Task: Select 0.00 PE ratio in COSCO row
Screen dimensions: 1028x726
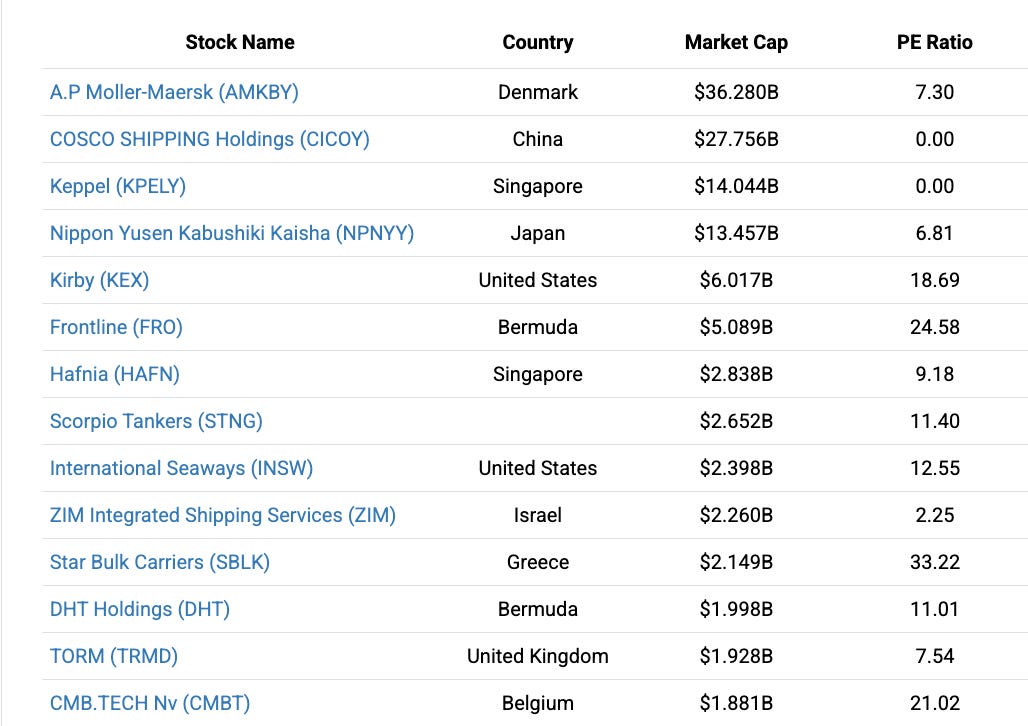Action: coord(934,140)
